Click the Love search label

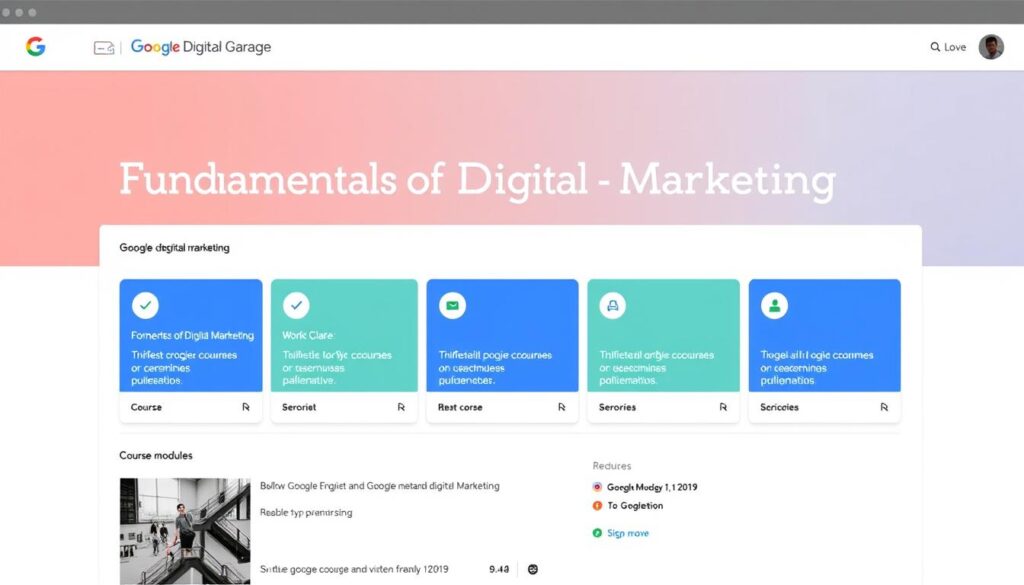[x=955, y=47]
